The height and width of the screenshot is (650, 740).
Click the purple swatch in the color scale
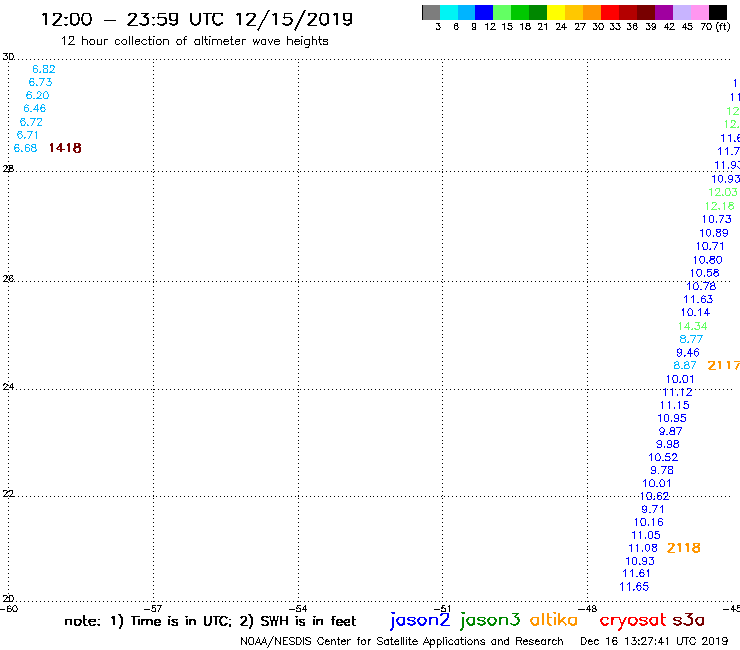click(664, 12)
